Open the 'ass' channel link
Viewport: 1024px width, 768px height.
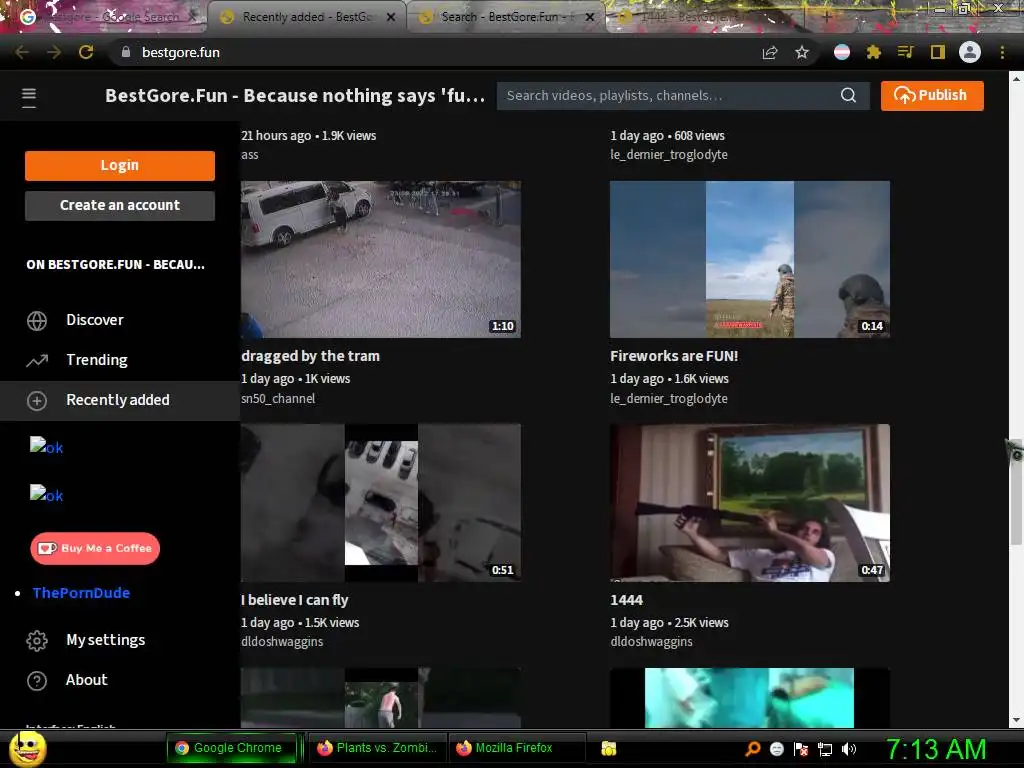[x=249, y=155]
